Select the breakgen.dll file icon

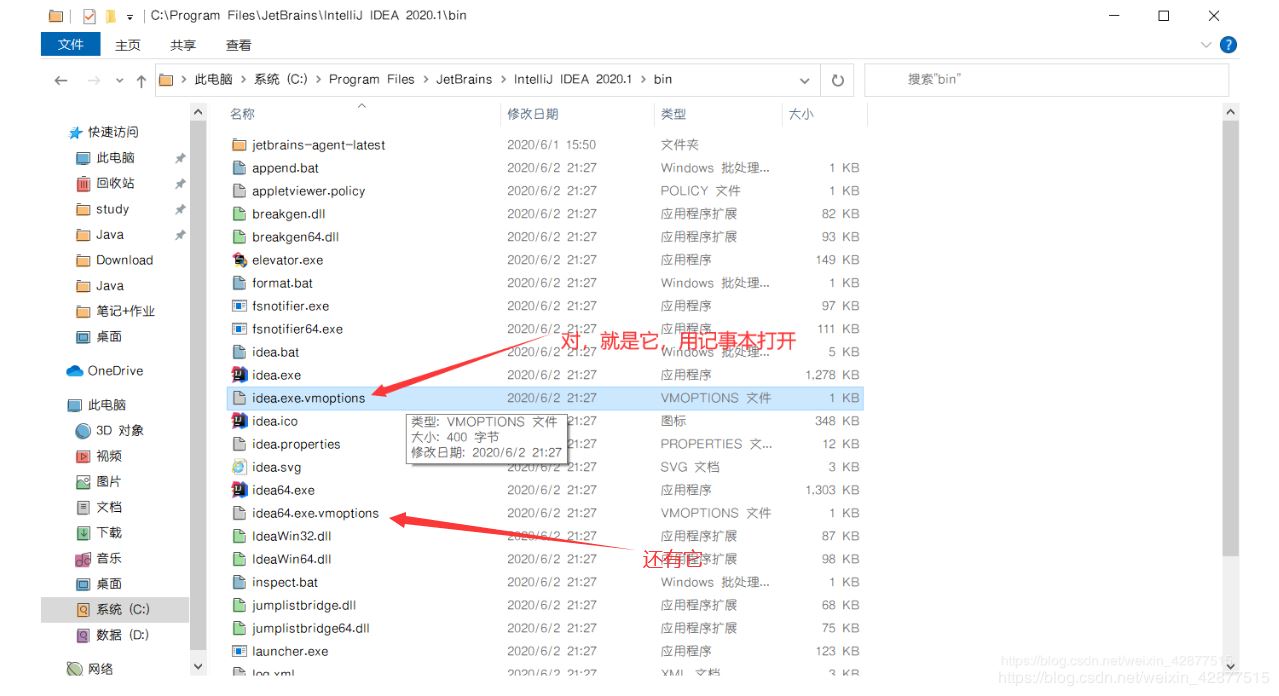tap(239, 214)
